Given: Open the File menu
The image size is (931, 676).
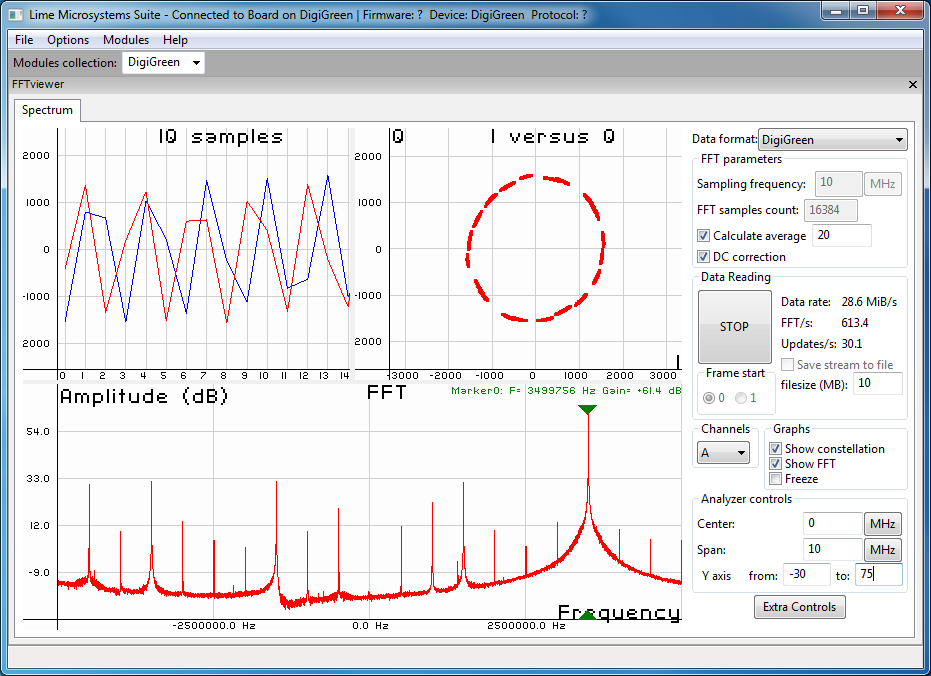Looking at the screenshot, I should 24,40.
